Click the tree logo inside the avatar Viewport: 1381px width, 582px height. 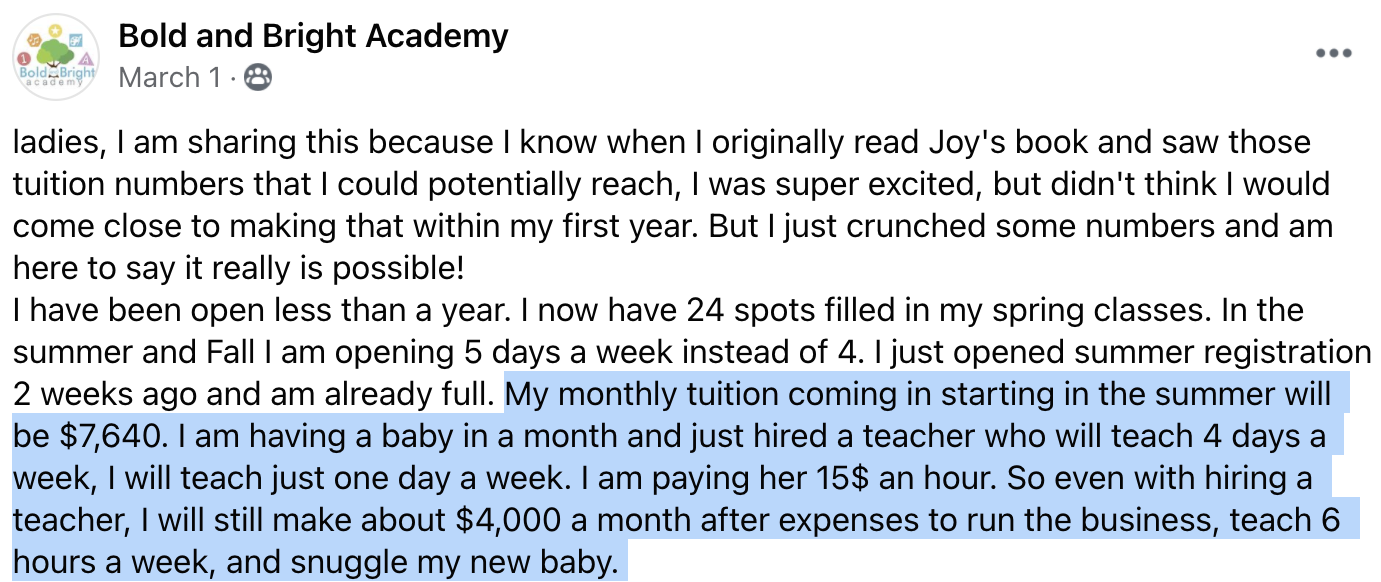coord(57,52)
